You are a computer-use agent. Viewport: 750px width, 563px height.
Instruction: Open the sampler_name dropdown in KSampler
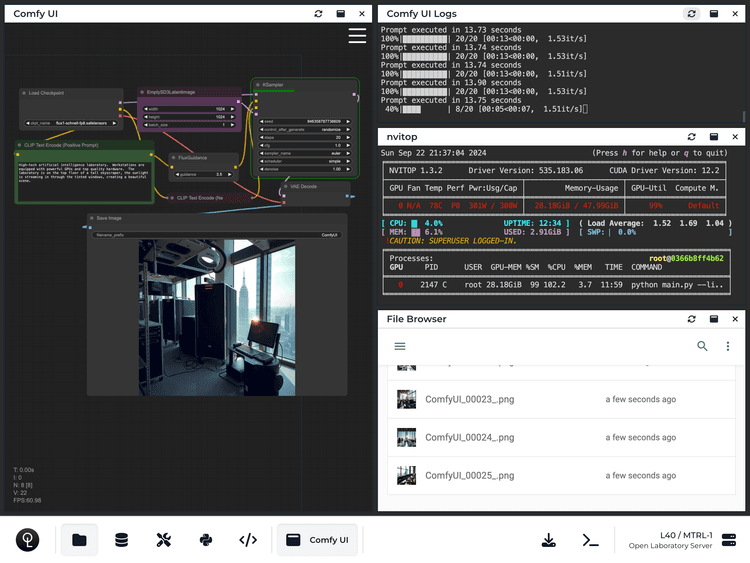coord(303,151)
